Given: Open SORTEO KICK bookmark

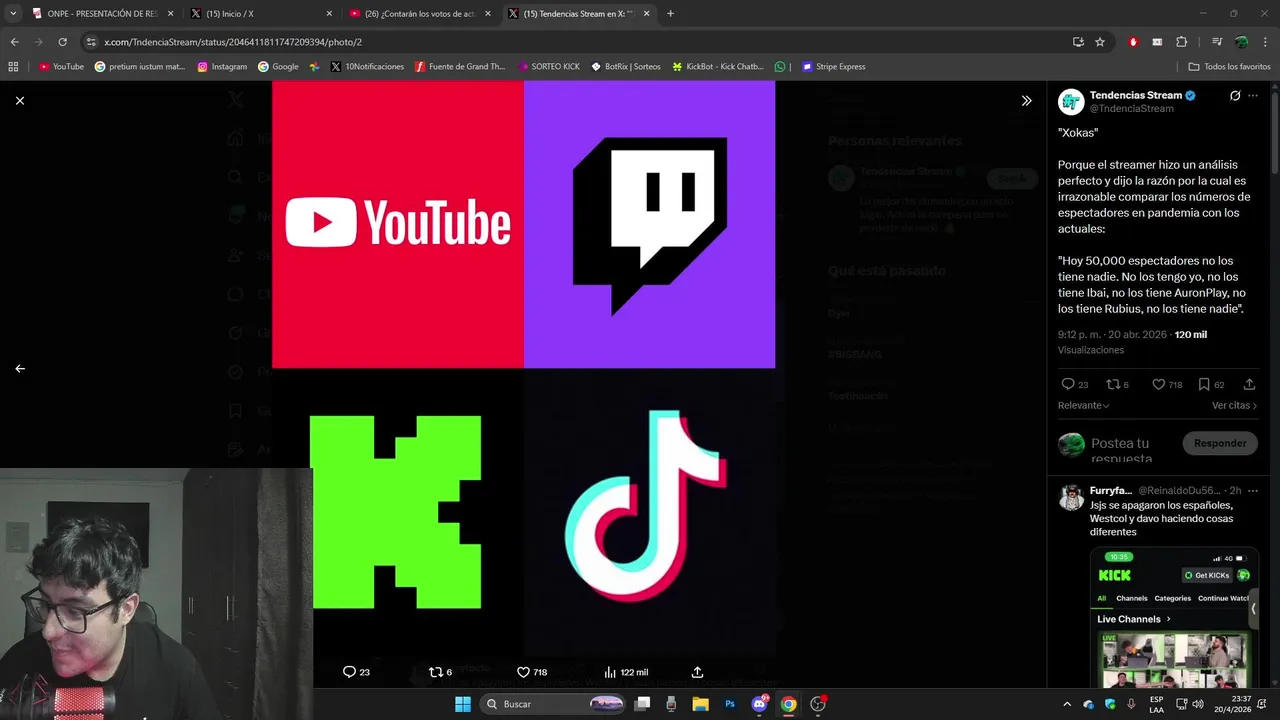Looking at the screenshot, I should coord(549,66).
